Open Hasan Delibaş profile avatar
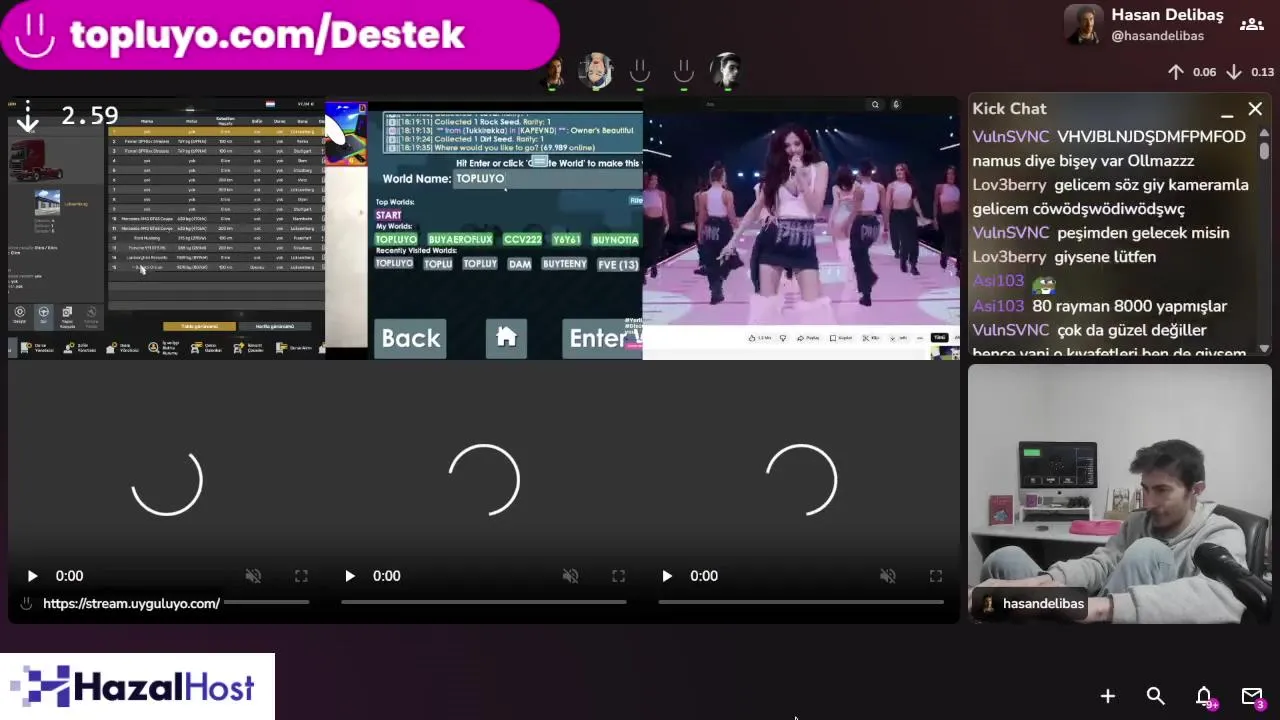 tap(1084, 25)
